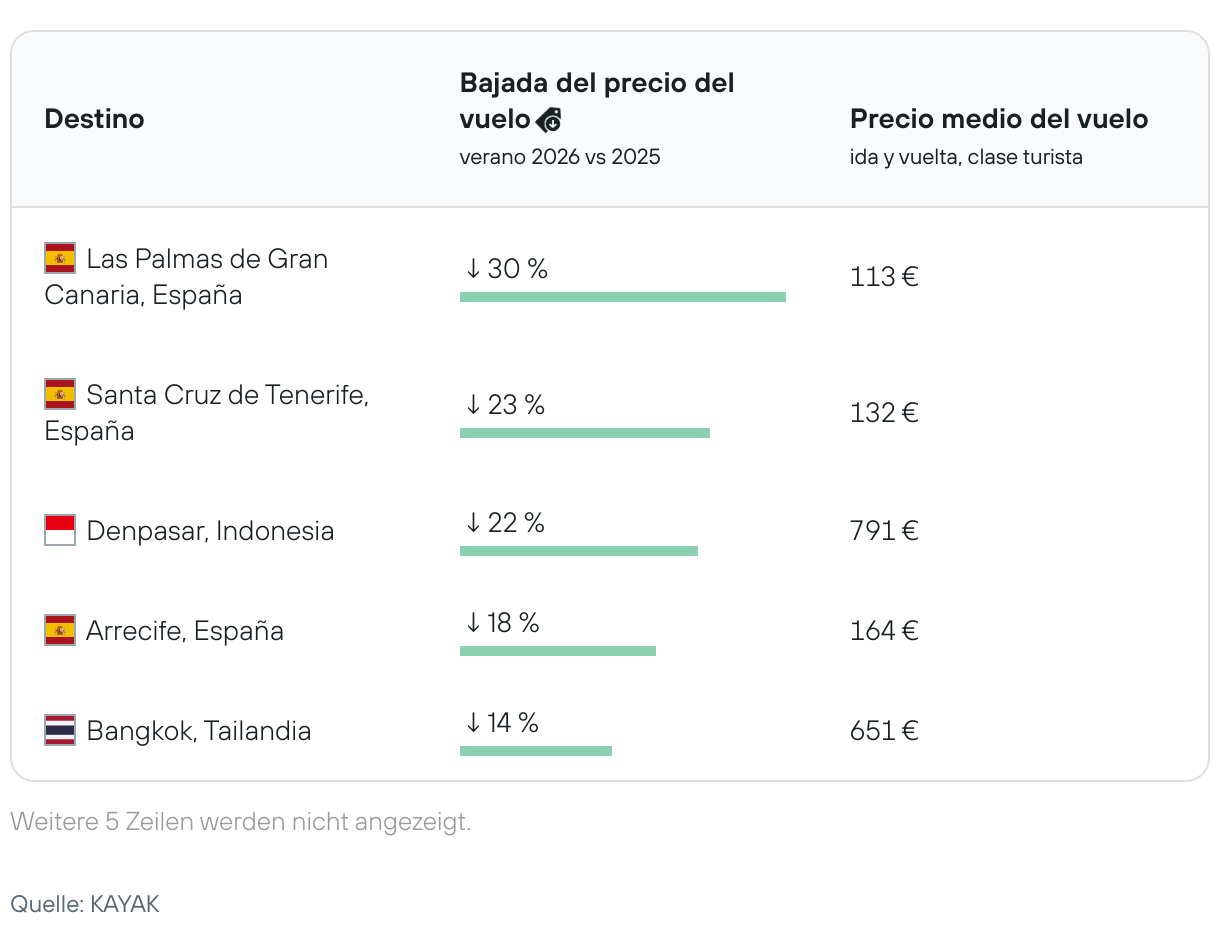Click the green bar for Las Palmas 30 %

tap(622, 297)
